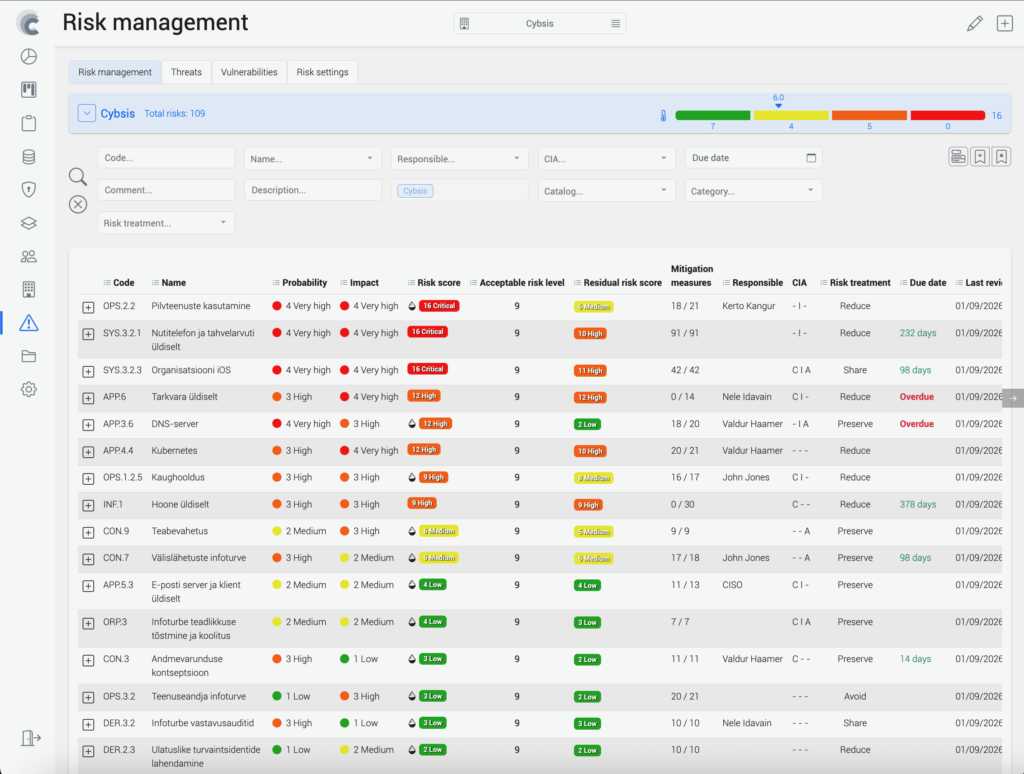Open the risk management warning-triangle sidebar icon

click(x=29, y=322)
